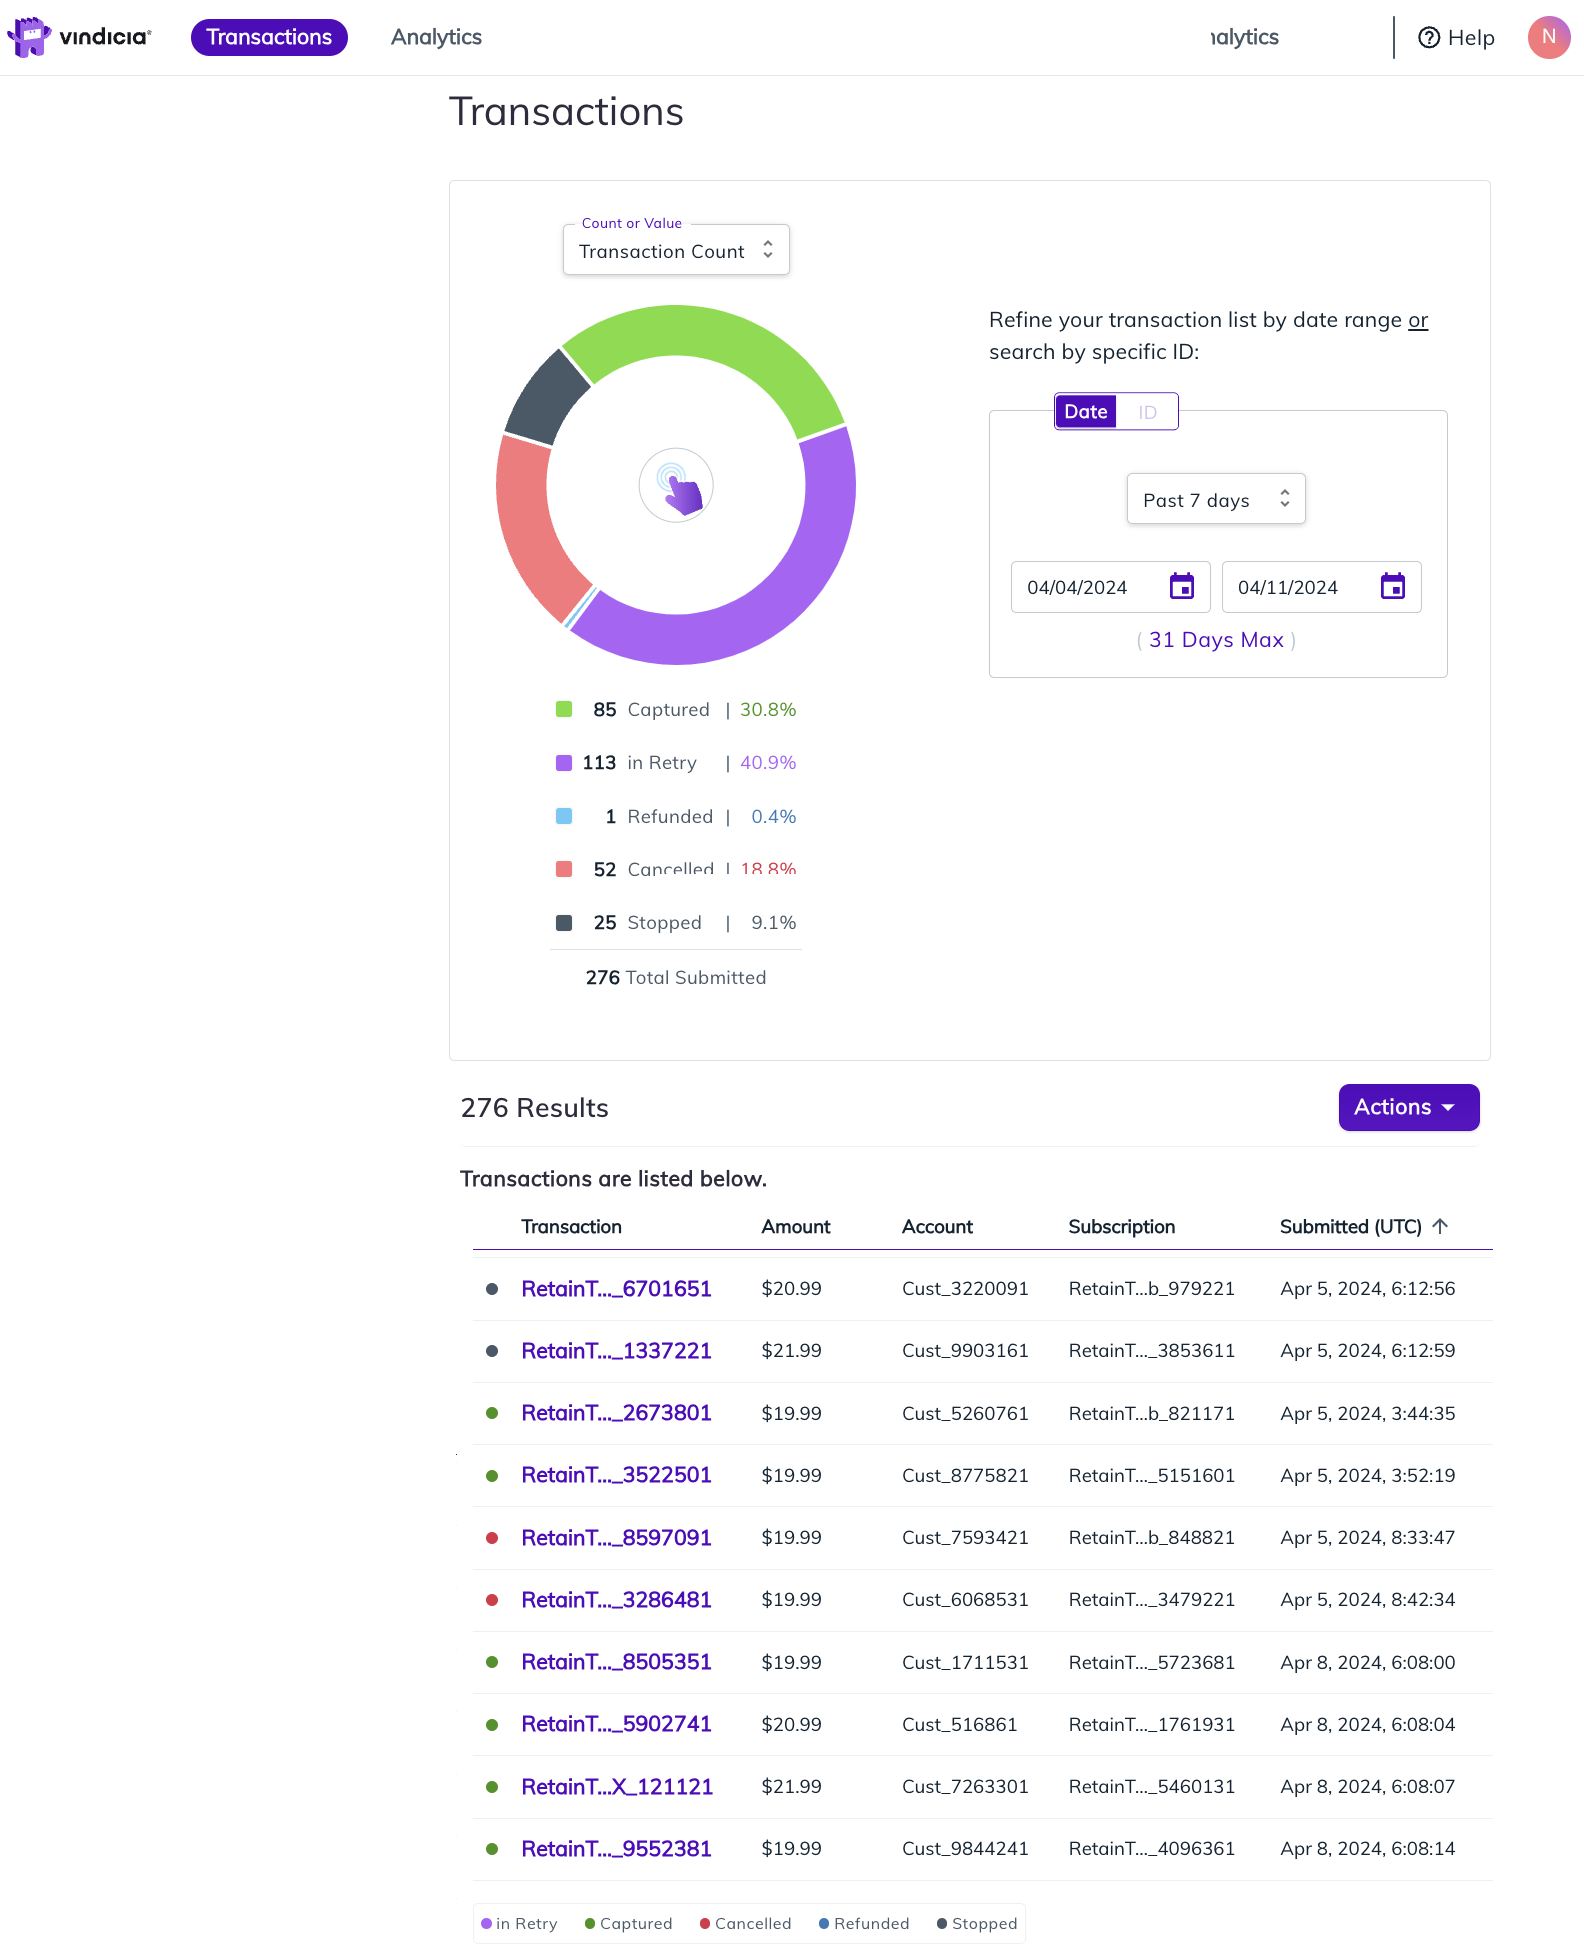Click the red Cancelled donut segment

[x=530, y=530]
